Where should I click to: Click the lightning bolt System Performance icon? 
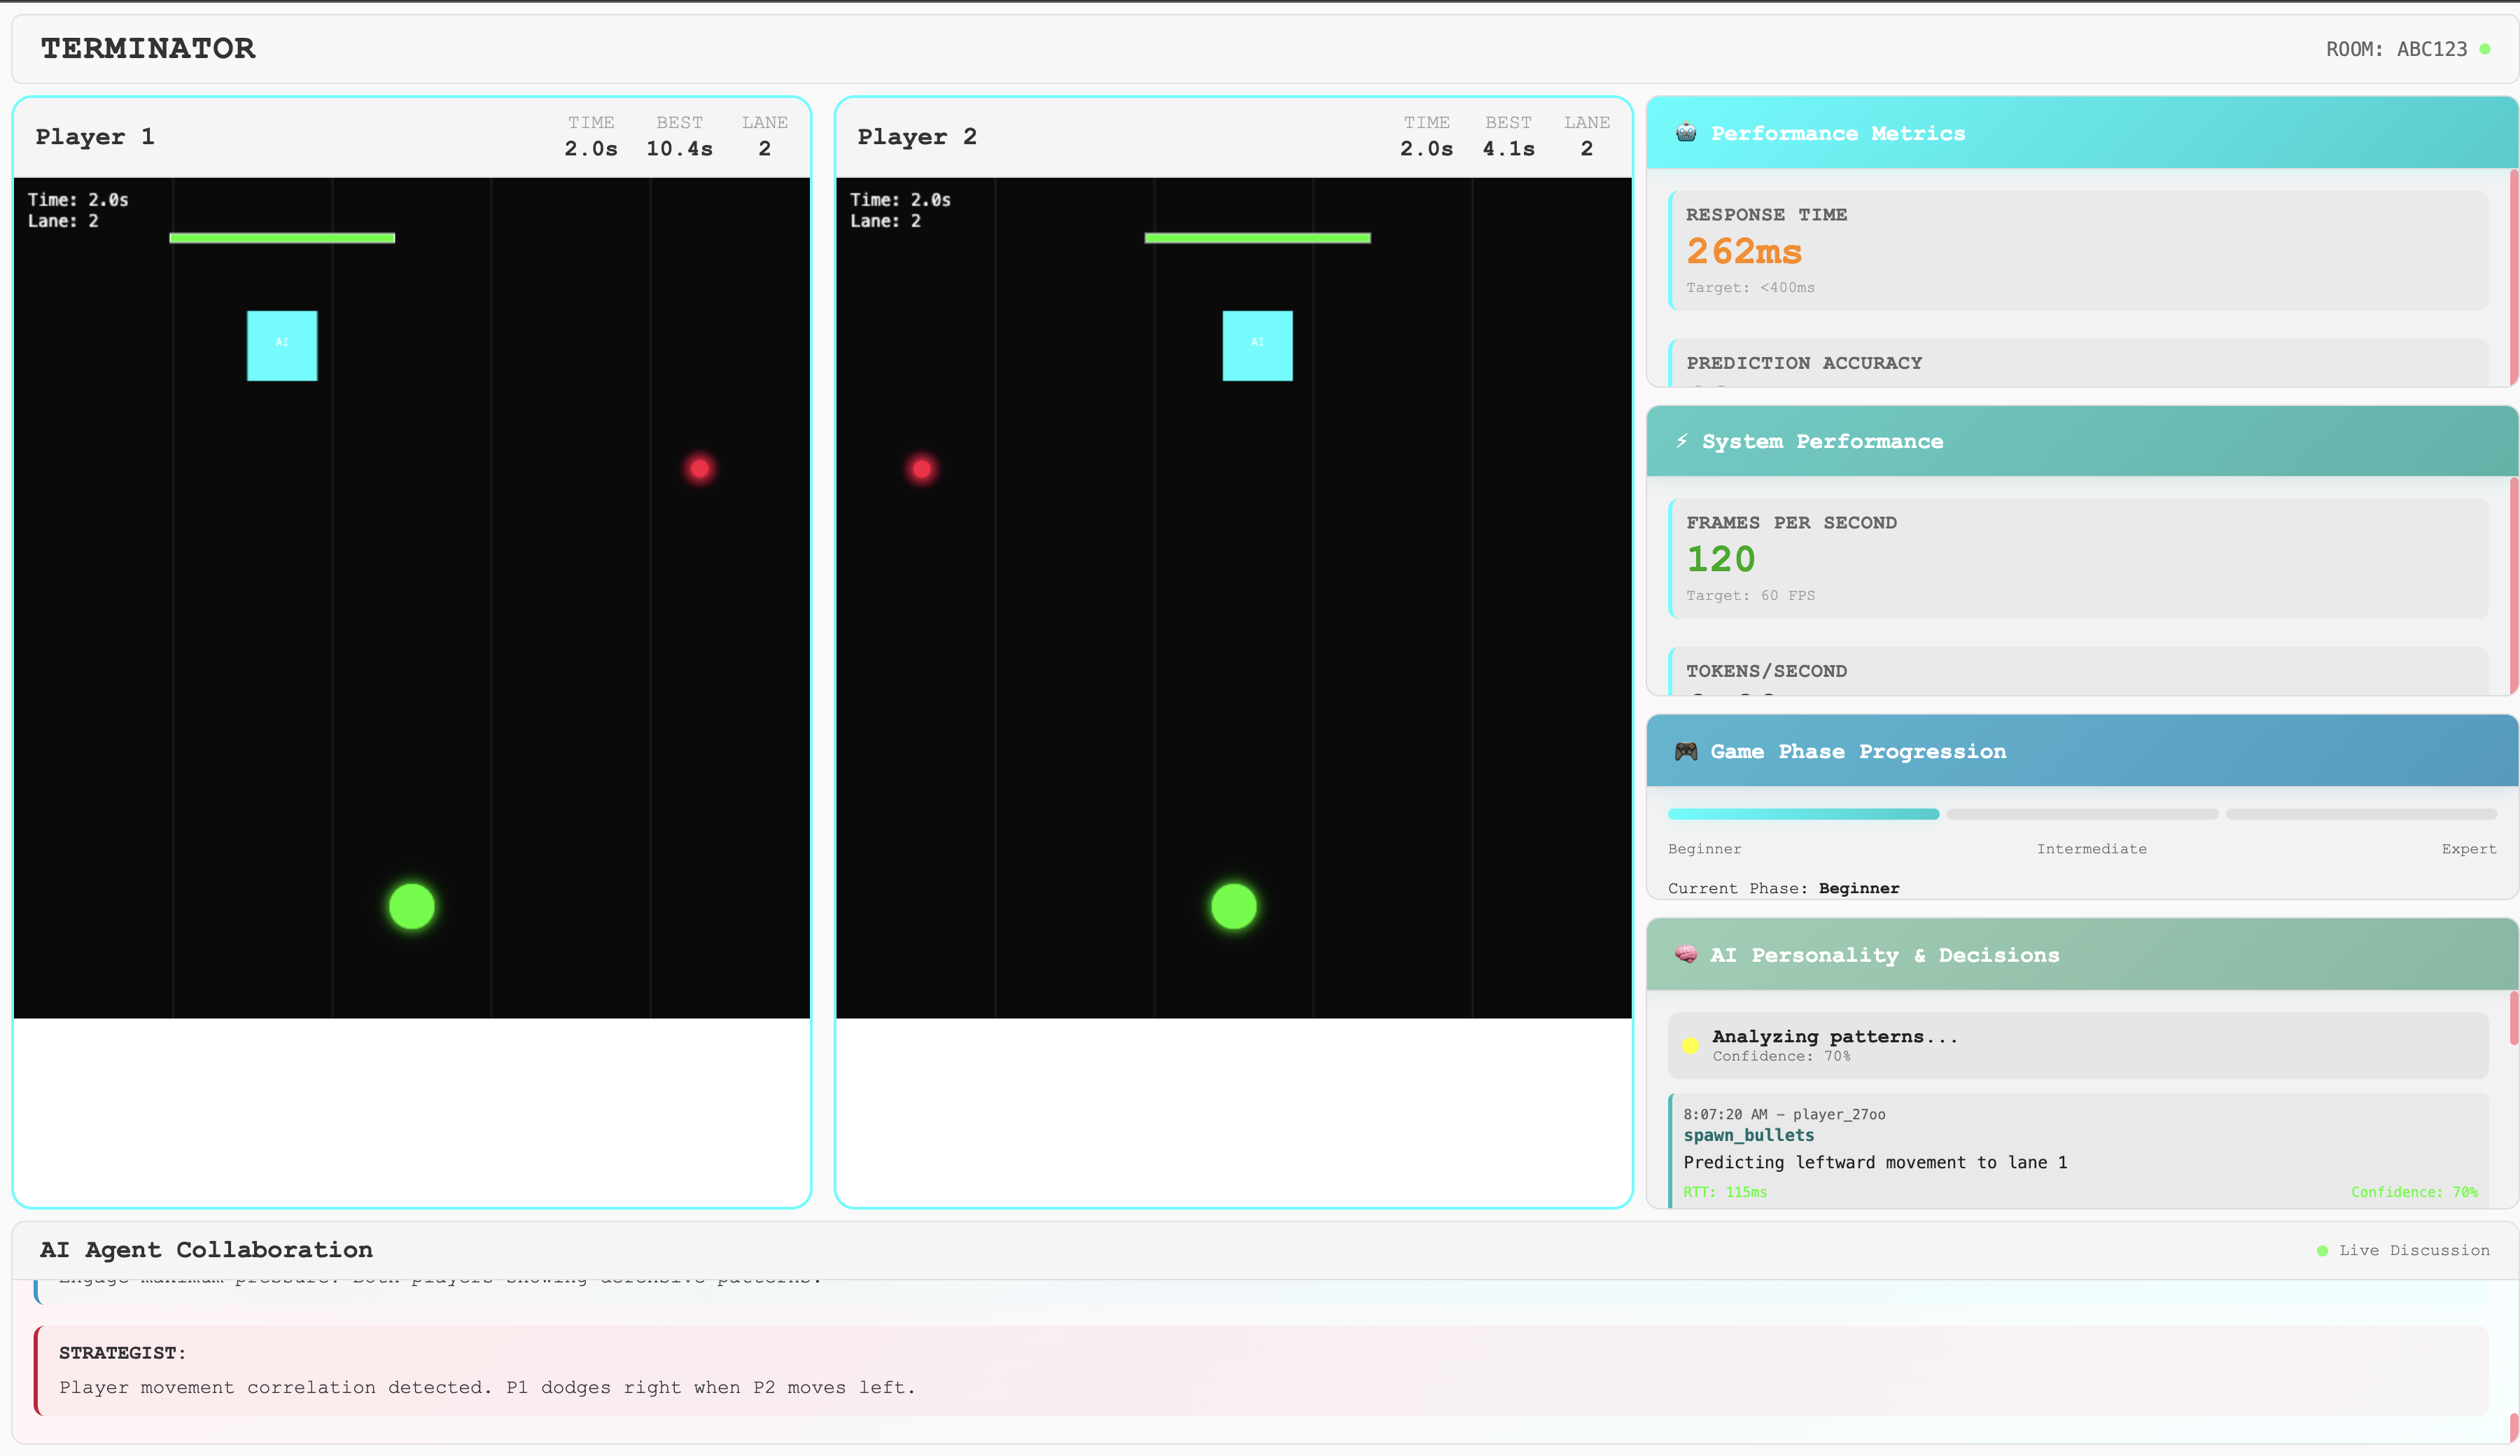click(x=1682, y=441)
